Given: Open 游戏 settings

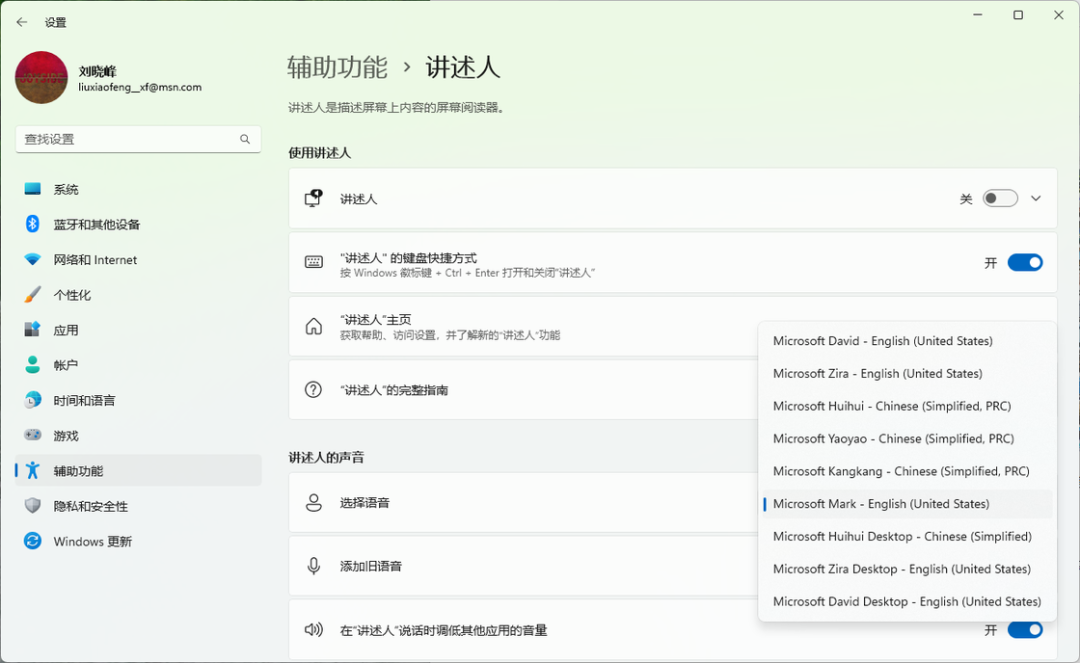Looking at the screenshot, I should pos(138,435).
